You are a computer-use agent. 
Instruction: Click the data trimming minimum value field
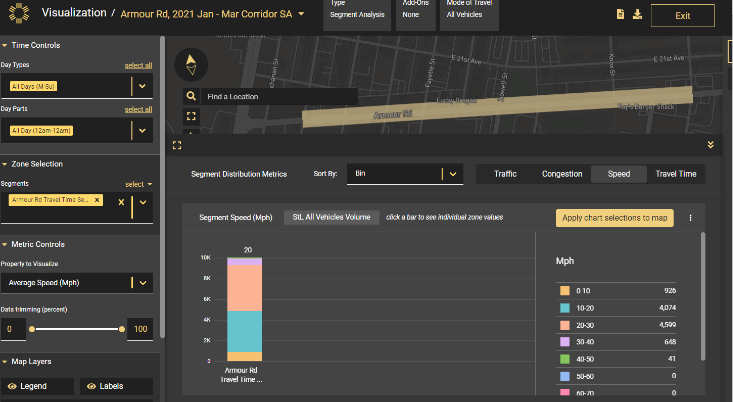point(13,329)
